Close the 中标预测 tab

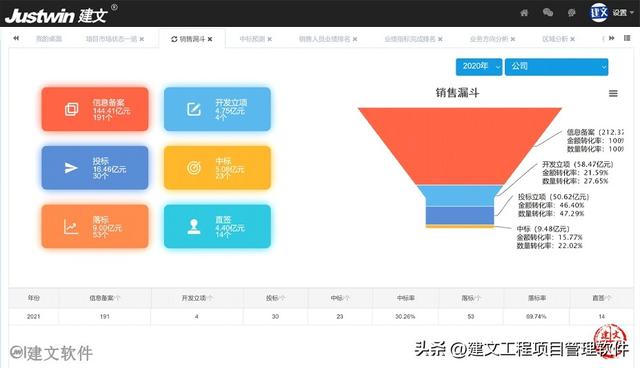269,39
